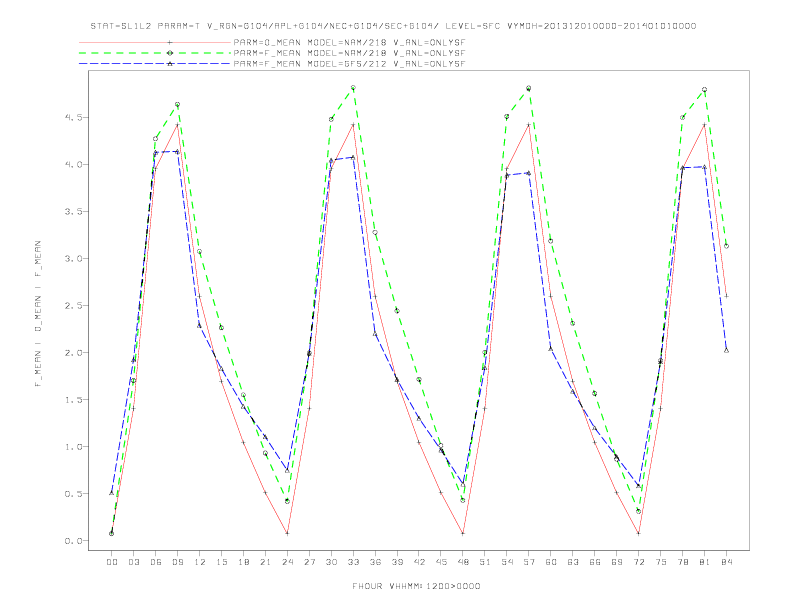The image size is (792, 612).
Task: Click x-axis tick label 24
Action: (x=287, y=562)
